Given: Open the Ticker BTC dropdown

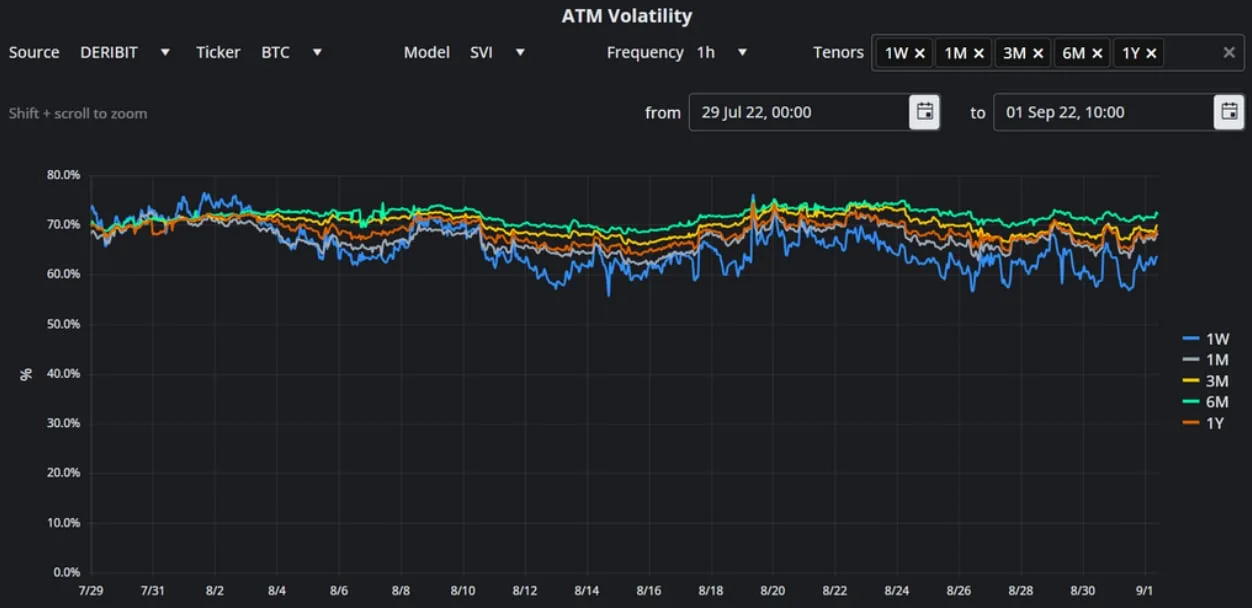Looking at the screenshot, I should click(x=291, y=52).
